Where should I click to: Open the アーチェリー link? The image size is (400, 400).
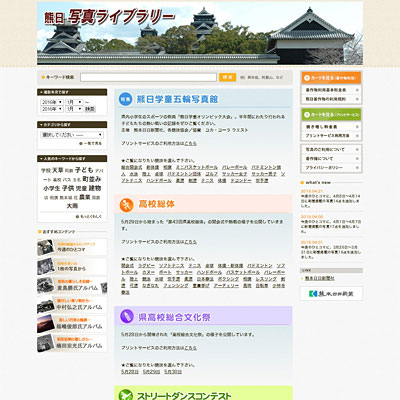coord(226,286)
